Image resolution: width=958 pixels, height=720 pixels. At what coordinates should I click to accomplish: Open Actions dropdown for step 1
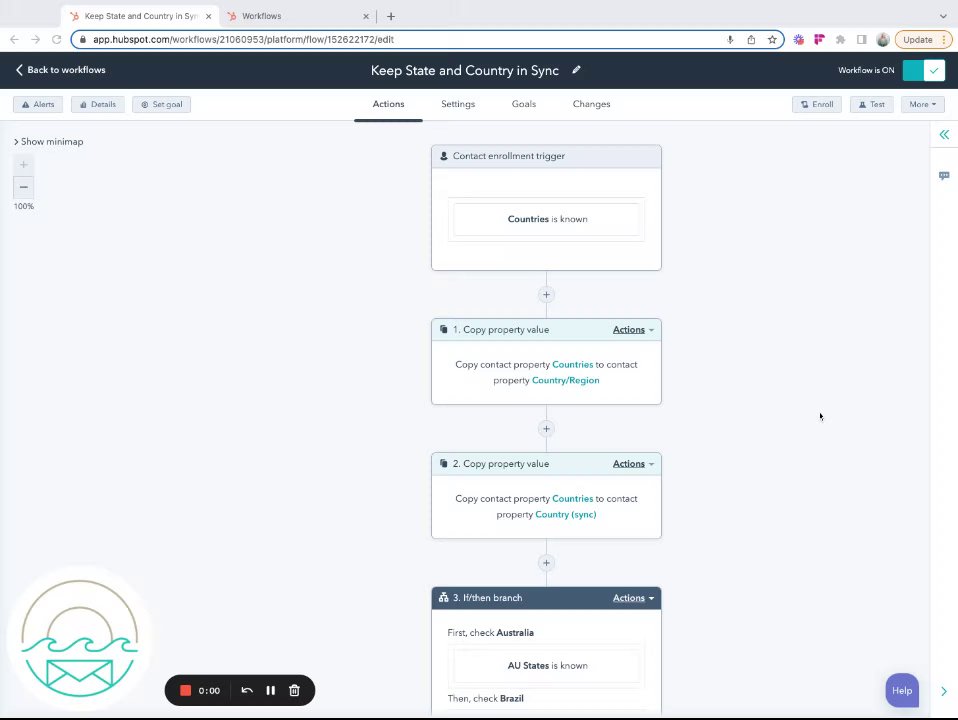(633, 329)
